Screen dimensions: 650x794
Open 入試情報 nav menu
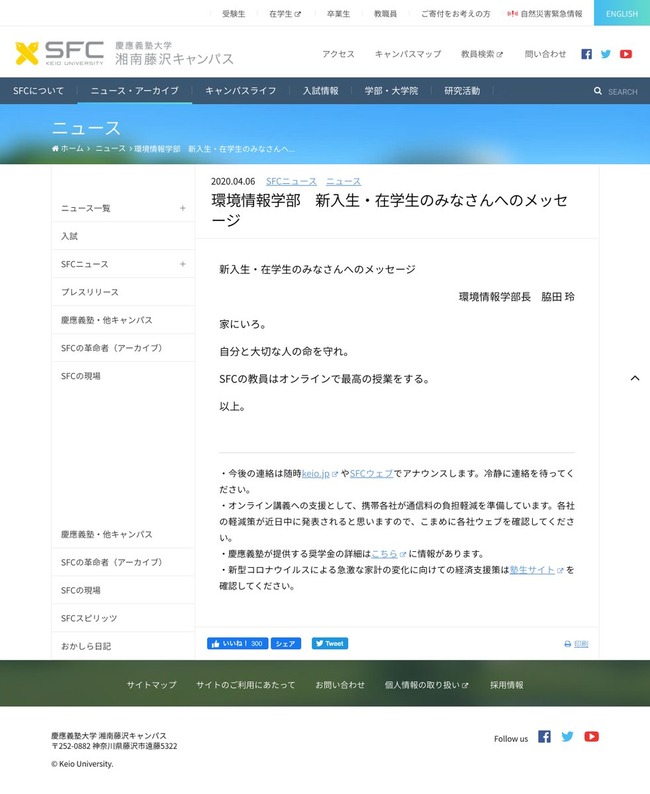[x=321, y=91]
